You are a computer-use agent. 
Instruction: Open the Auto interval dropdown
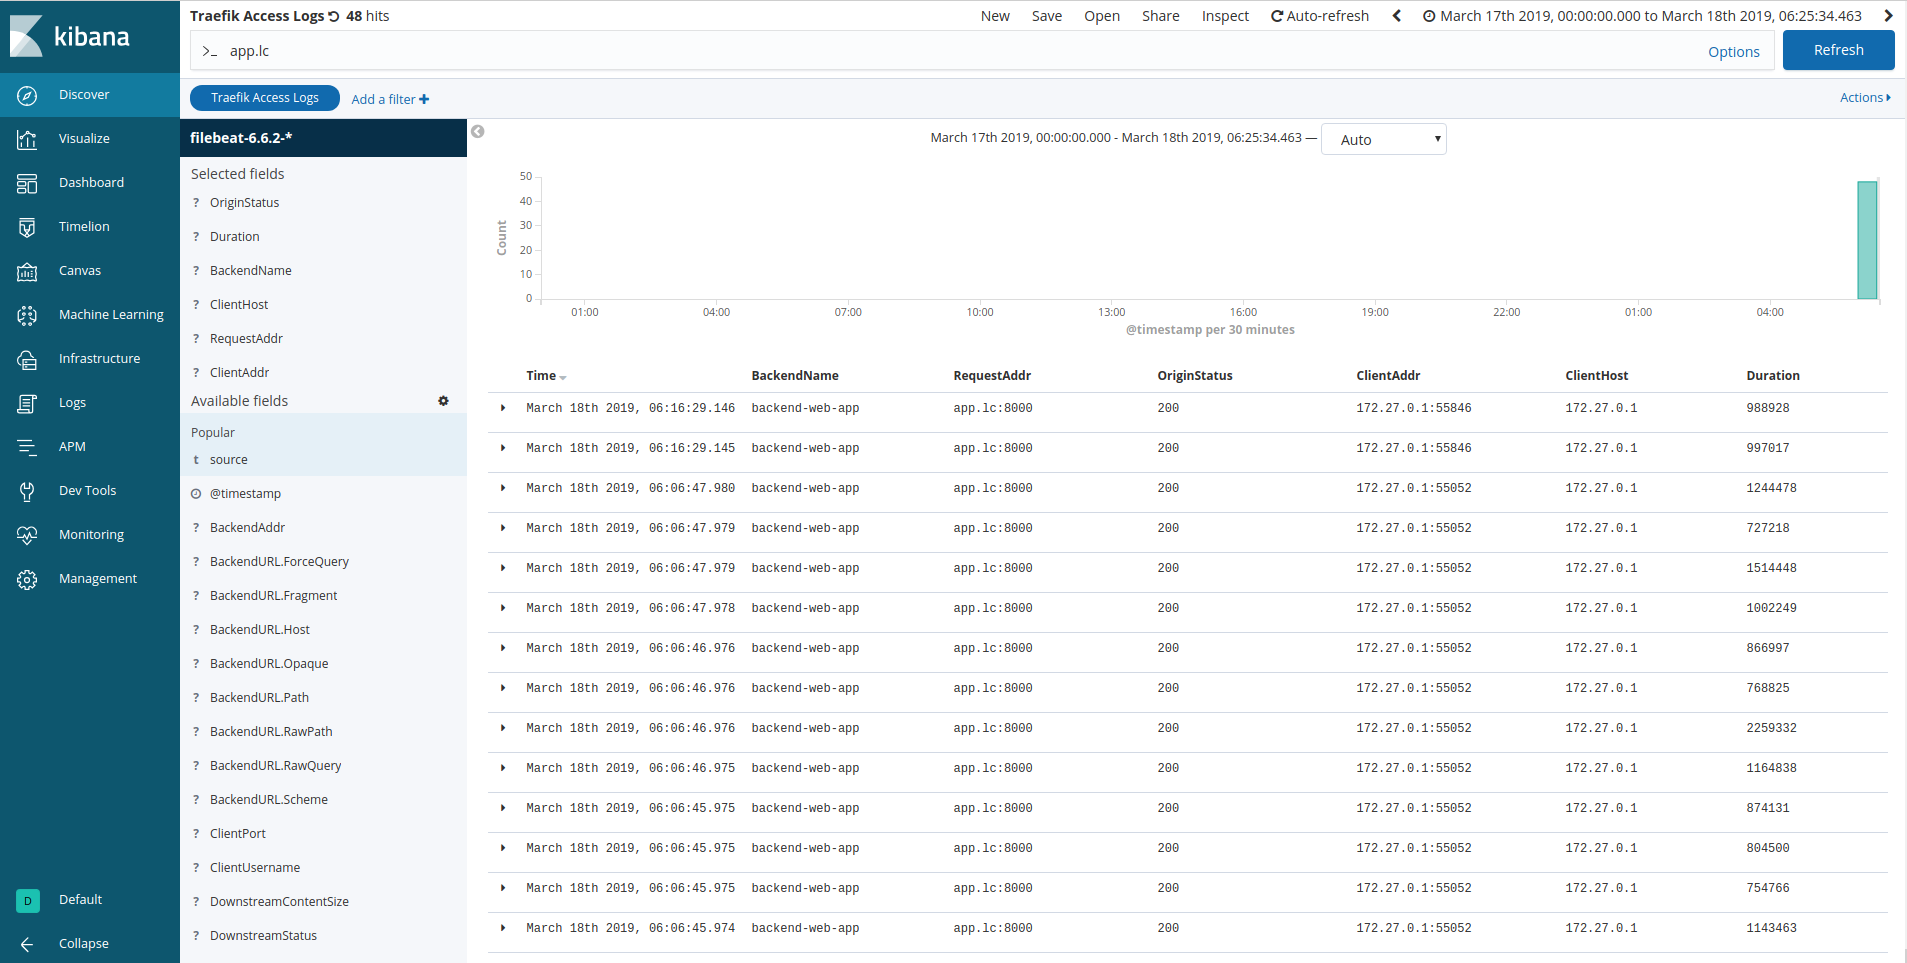point(1383,139)
